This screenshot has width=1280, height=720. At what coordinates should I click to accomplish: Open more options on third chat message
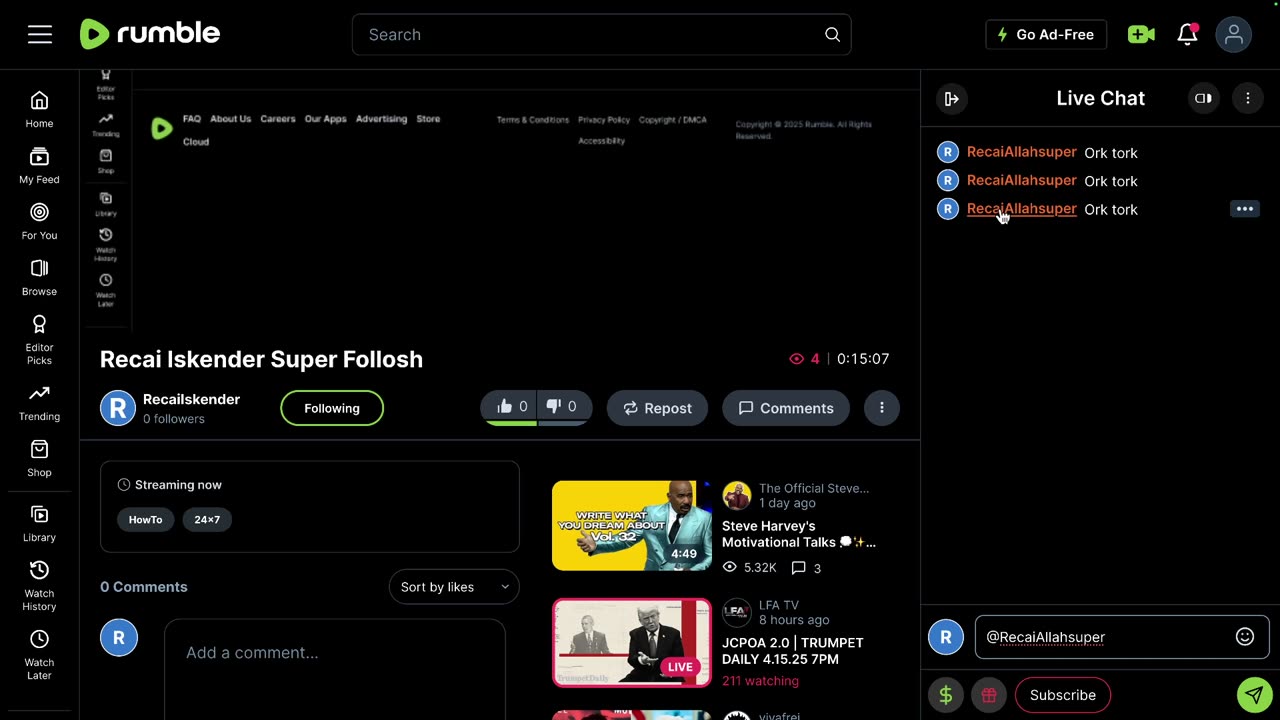[1245, 209]
